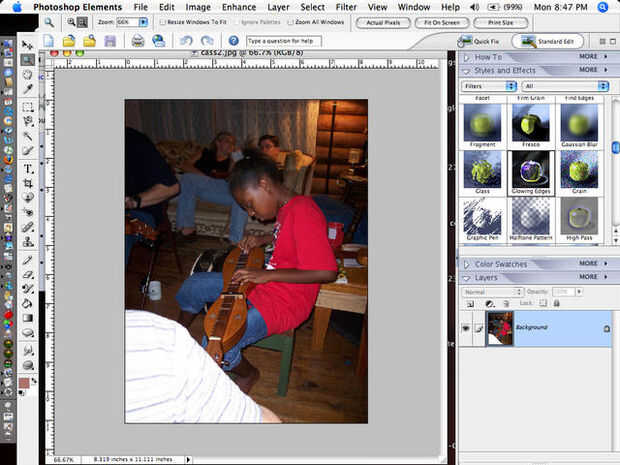Open the layer Opacity arrow
620x465 pixels.
pyautogui.click(x=579, y=292)
